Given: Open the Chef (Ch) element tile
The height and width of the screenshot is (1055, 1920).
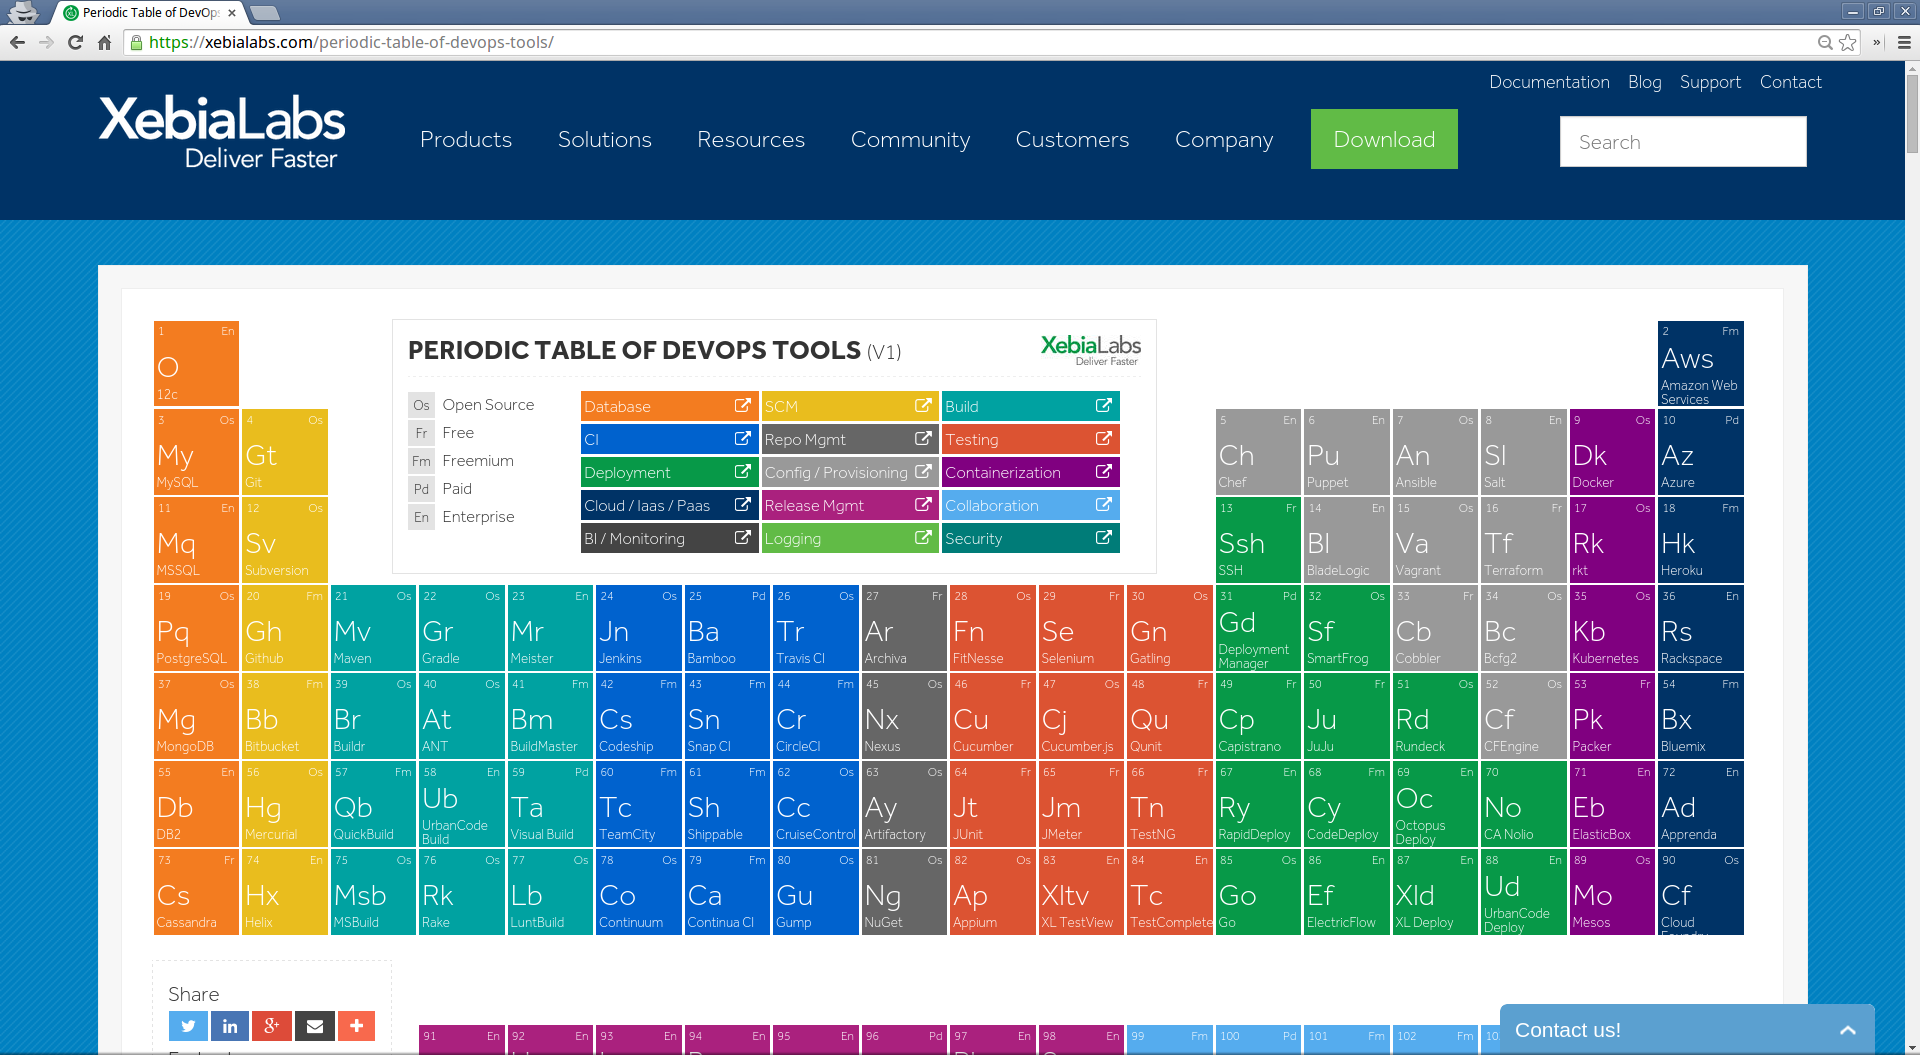Looking at the screenshot, I should (x=1257, y=451).
